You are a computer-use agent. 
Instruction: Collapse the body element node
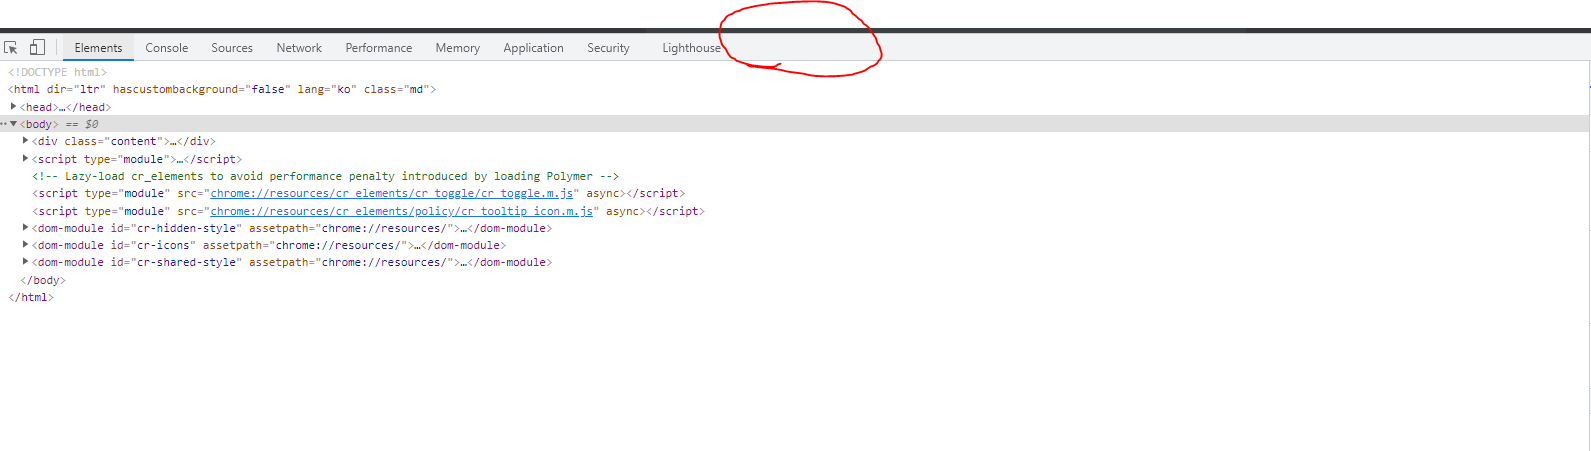tap(14, 124)
